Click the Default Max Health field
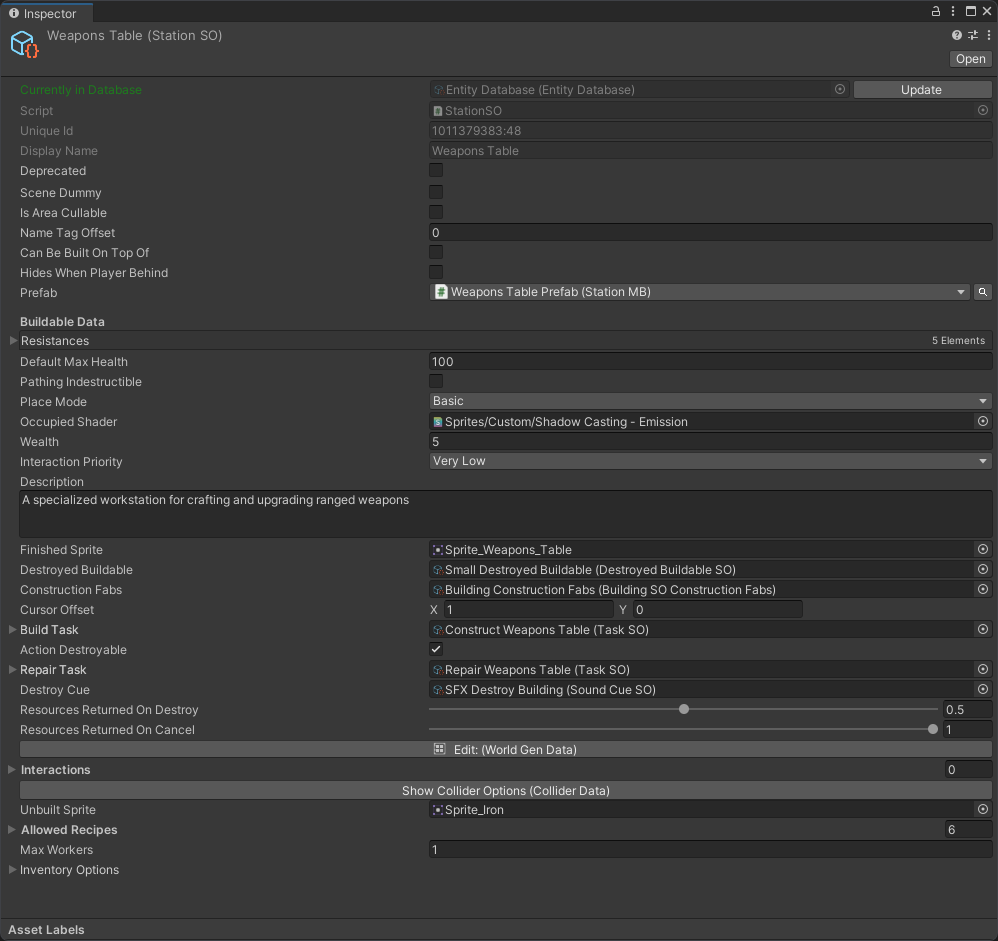This screenshot has height=941, width=998. (710, 362)
